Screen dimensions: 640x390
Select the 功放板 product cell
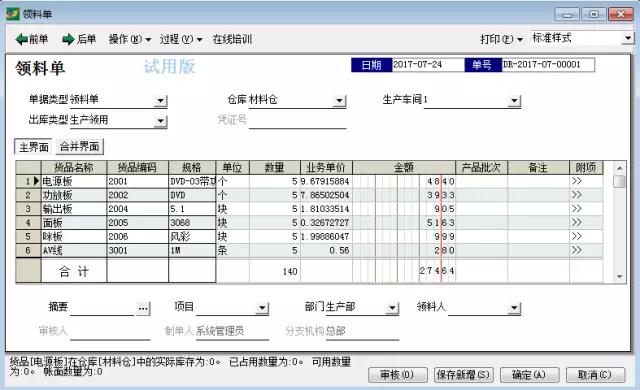click(x=74, y=195)
